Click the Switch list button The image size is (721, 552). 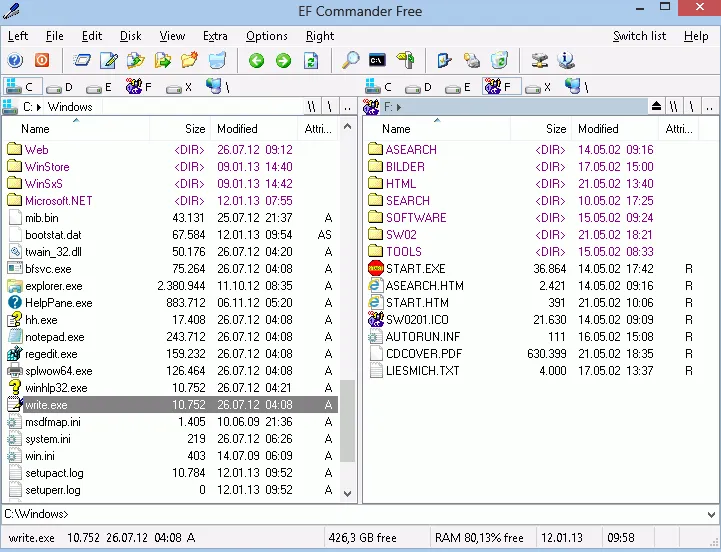[639, 36]
